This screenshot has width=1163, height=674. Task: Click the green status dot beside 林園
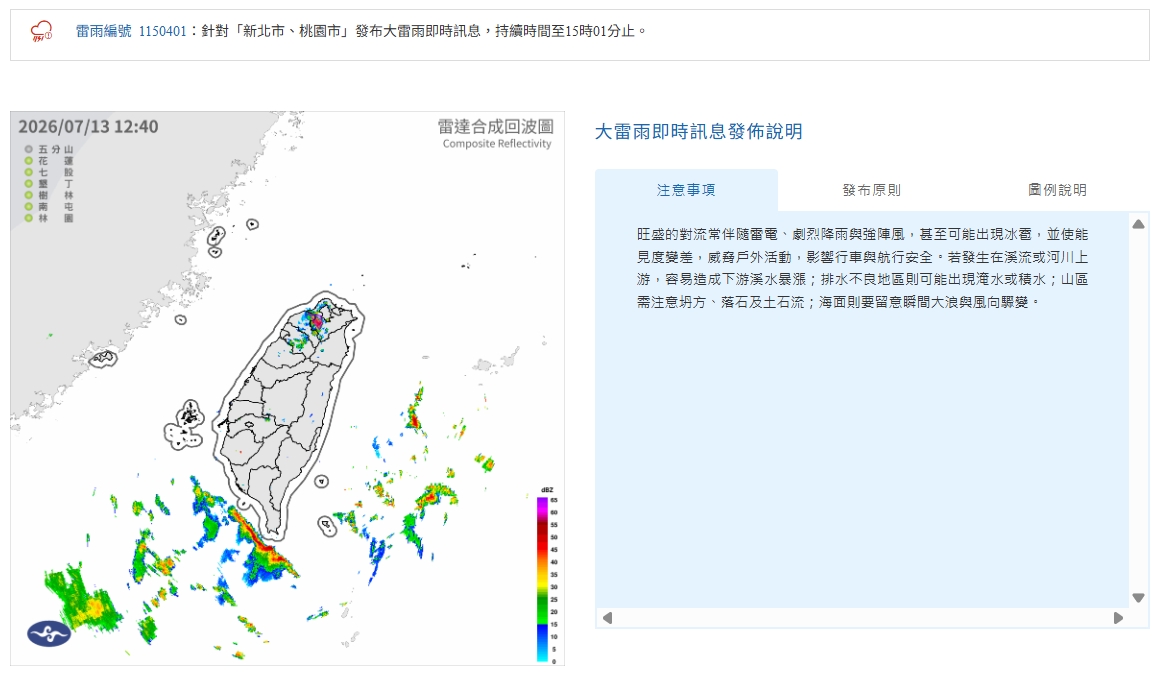[x=29, y=218]
